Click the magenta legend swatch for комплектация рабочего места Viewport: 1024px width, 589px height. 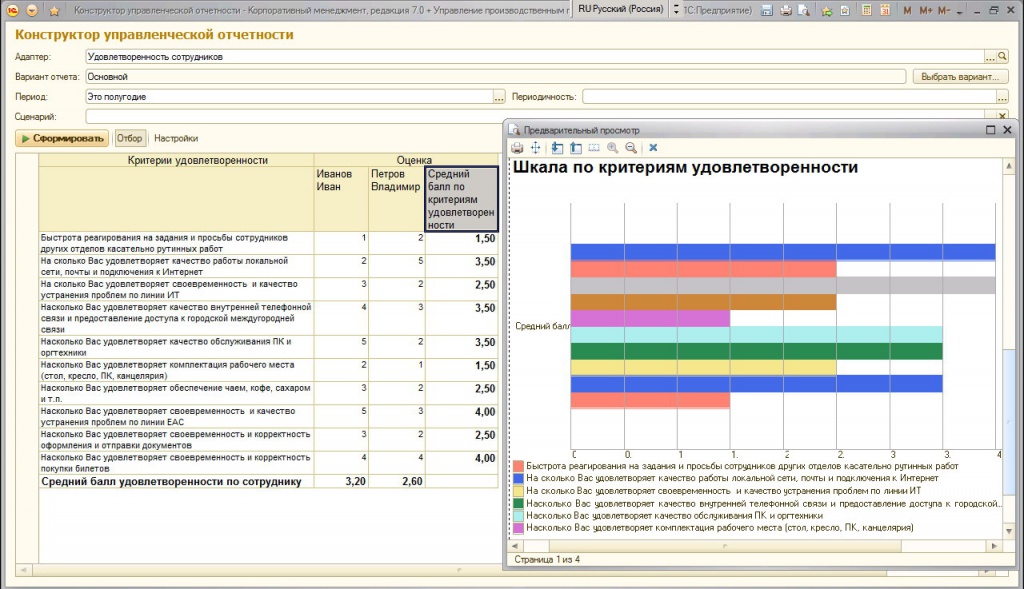tap(519, 528)
